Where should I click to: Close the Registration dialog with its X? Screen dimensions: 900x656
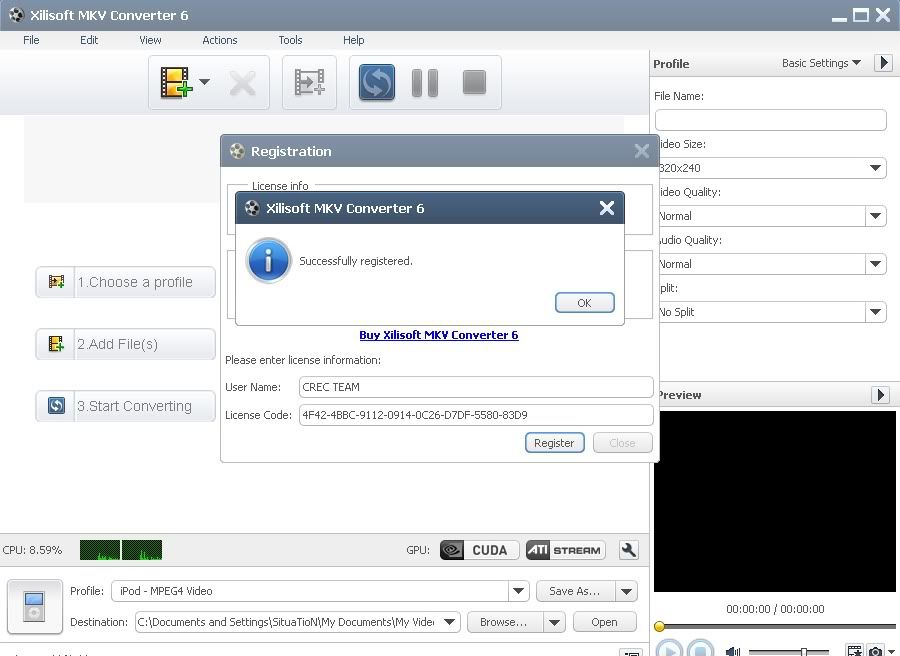(642, 151)
